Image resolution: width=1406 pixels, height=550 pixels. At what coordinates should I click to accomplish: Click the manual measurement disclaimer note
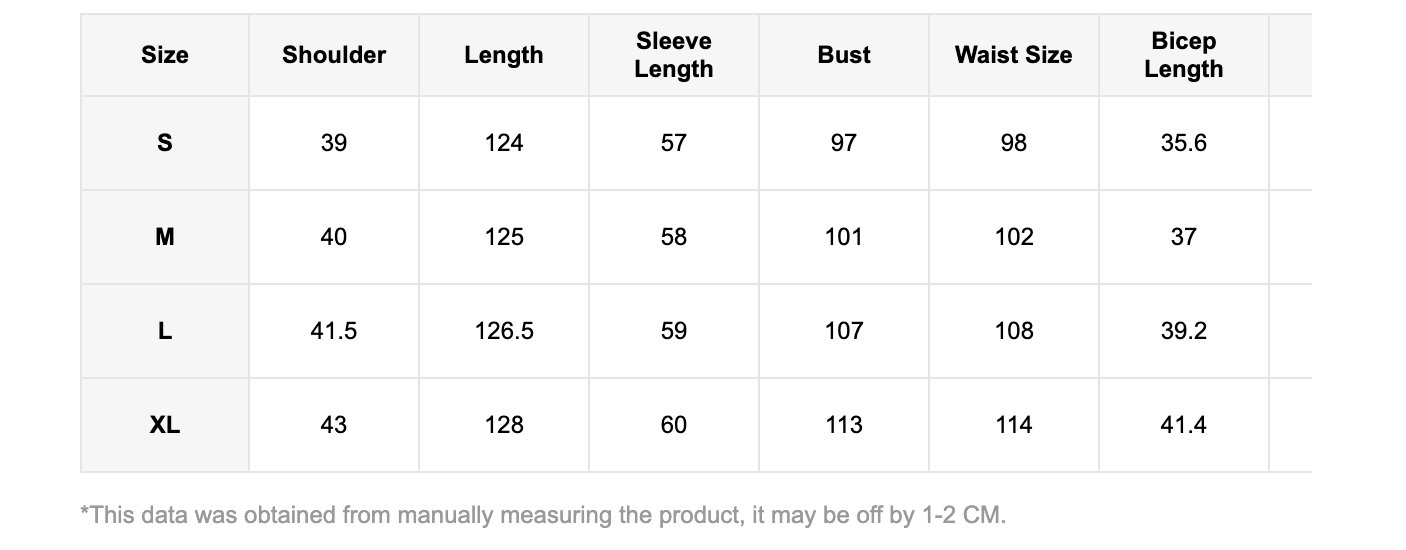tap(543, 516)
